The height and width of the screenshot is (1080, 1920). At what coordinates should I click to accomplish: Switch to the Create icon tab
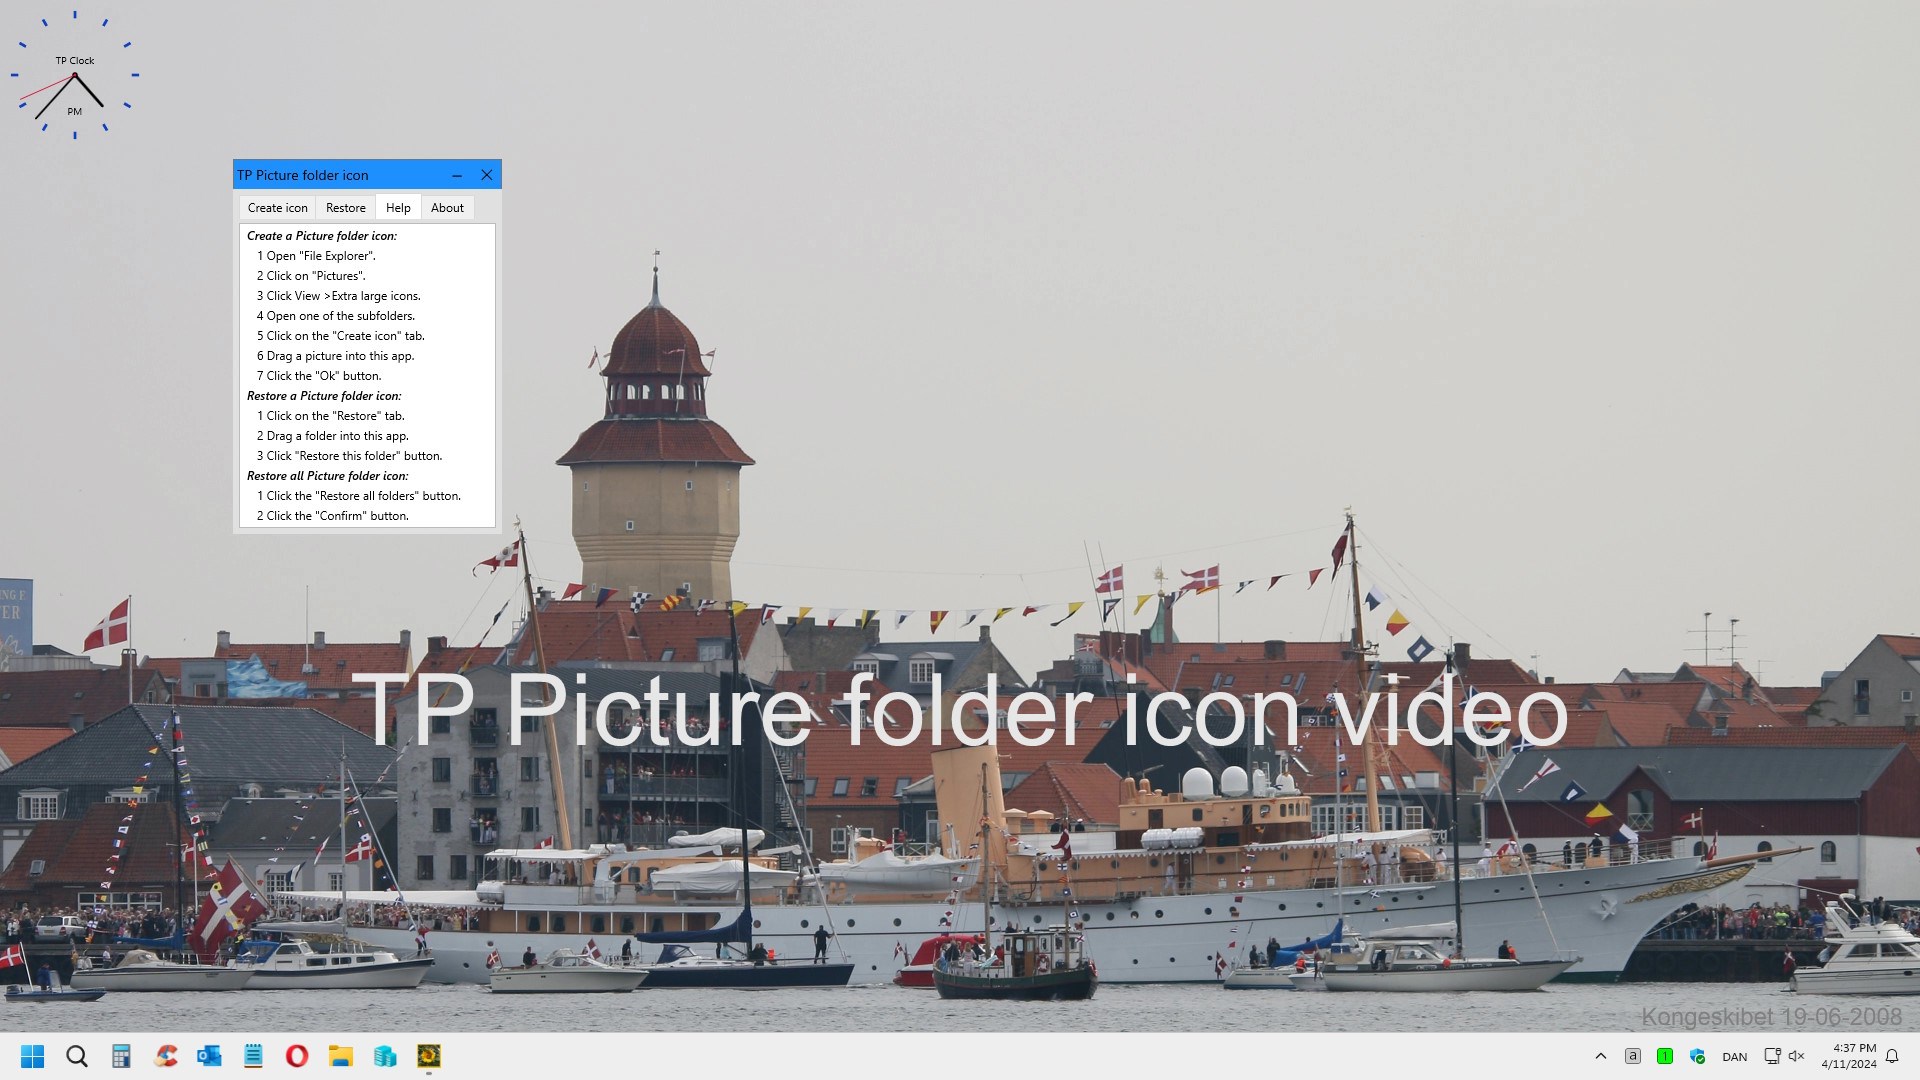pyautogui.click(x=277, y=208)
